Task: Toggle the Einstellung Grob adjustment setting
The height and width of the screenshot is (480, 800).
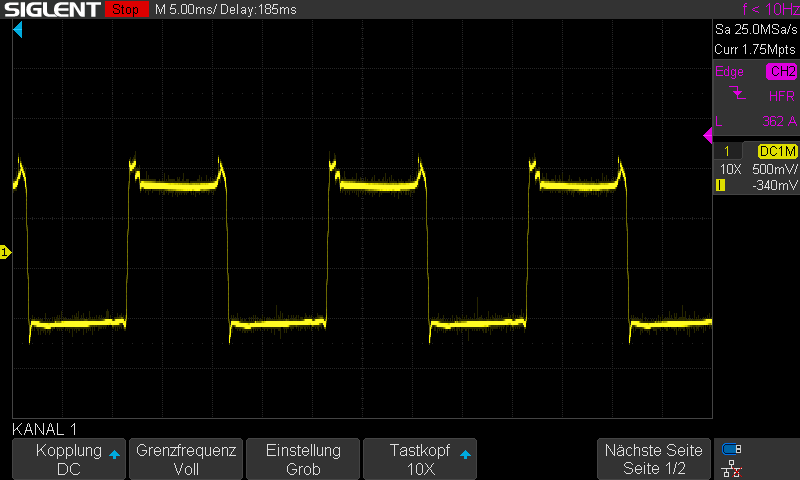Action: [303, 459]
